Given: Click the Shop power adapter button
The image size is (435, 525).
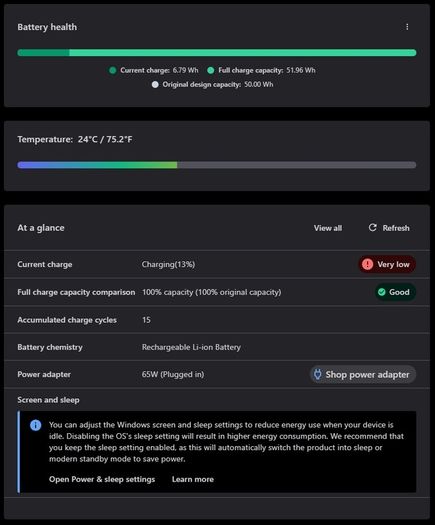Looking at the screenshot, I should click(x=363, y=374).
